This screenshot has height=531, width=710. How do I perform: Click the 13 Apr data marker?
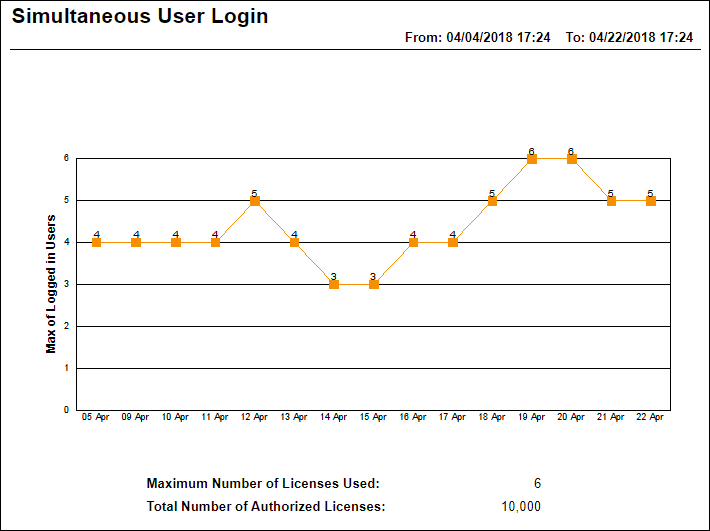coord(294,242)
